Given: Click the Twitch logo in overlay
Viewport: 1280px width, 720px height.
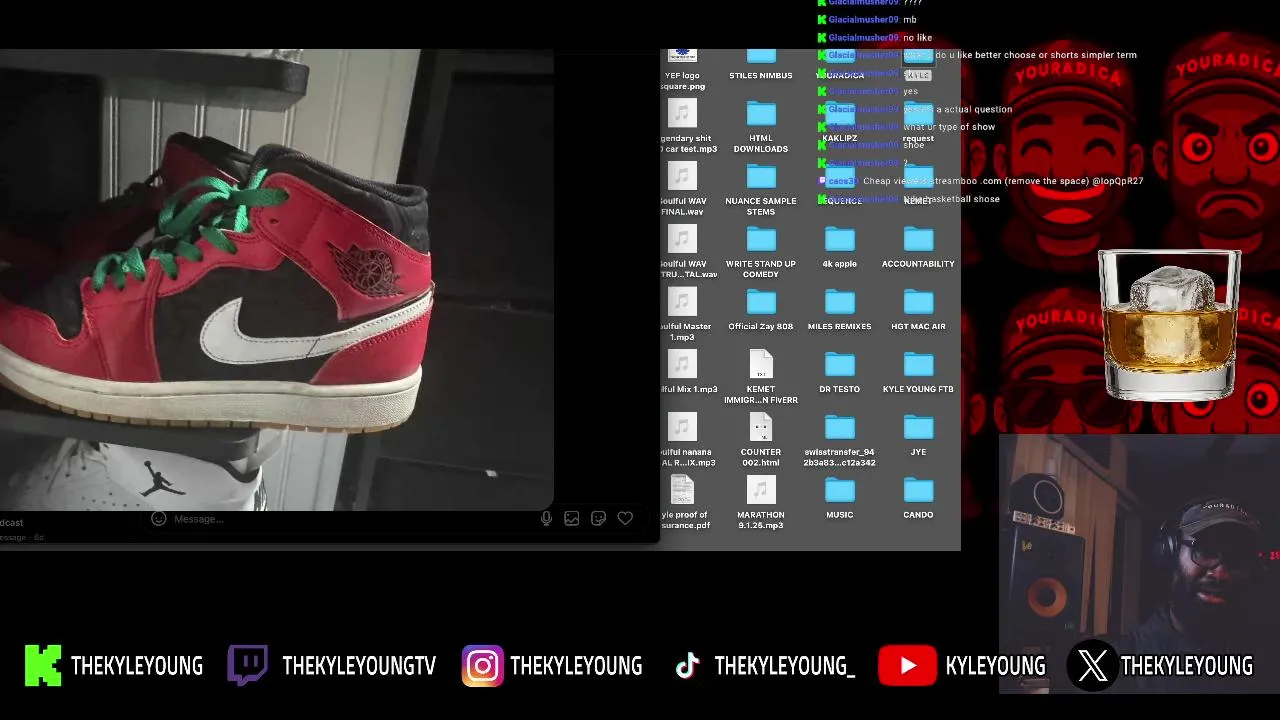Looking at the screenshot, I should pyautogui.click(x=247, y=666).
